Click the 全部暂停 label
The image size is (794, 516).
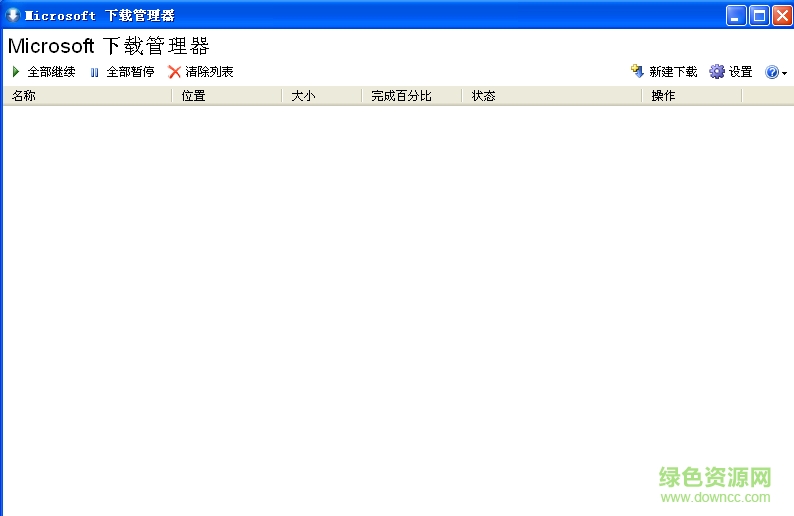tap(130, 72)
